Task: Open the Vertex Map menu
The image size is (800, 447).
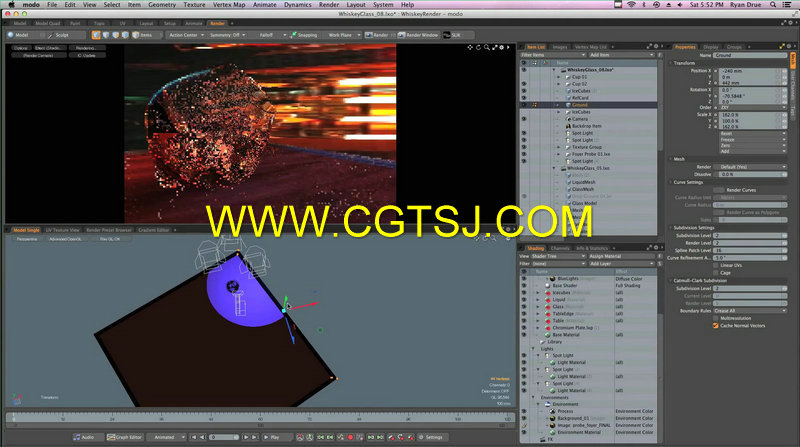Action: [x=229, y=5]
